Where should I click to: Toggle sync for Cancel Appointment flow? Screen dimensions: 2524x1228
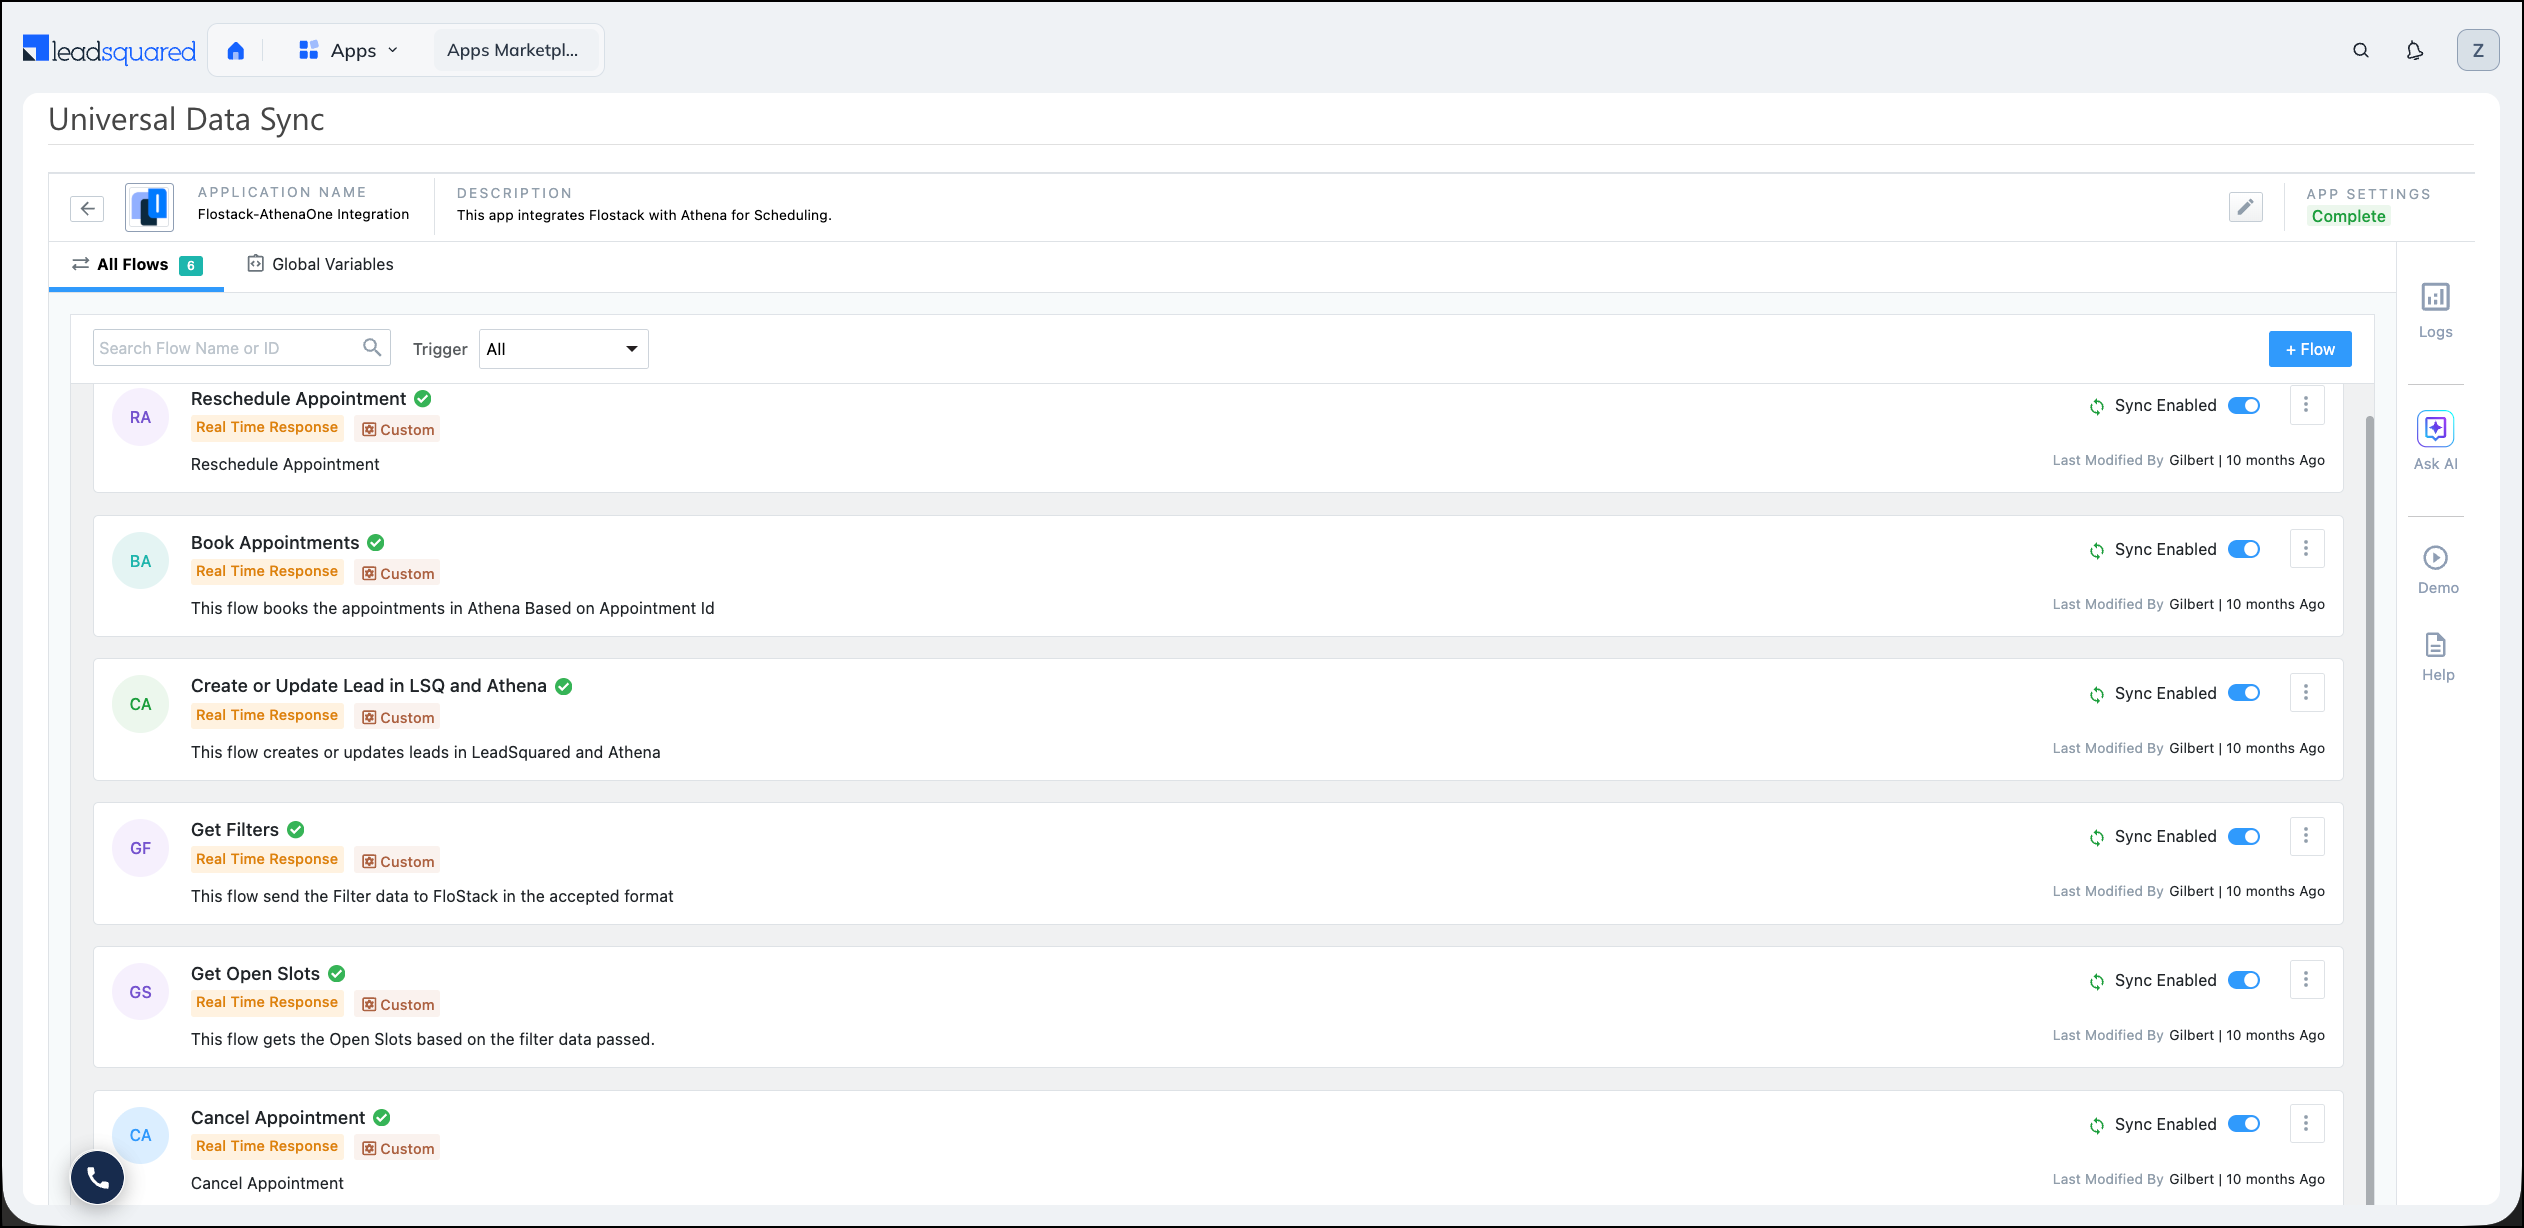(2244, 1124)
